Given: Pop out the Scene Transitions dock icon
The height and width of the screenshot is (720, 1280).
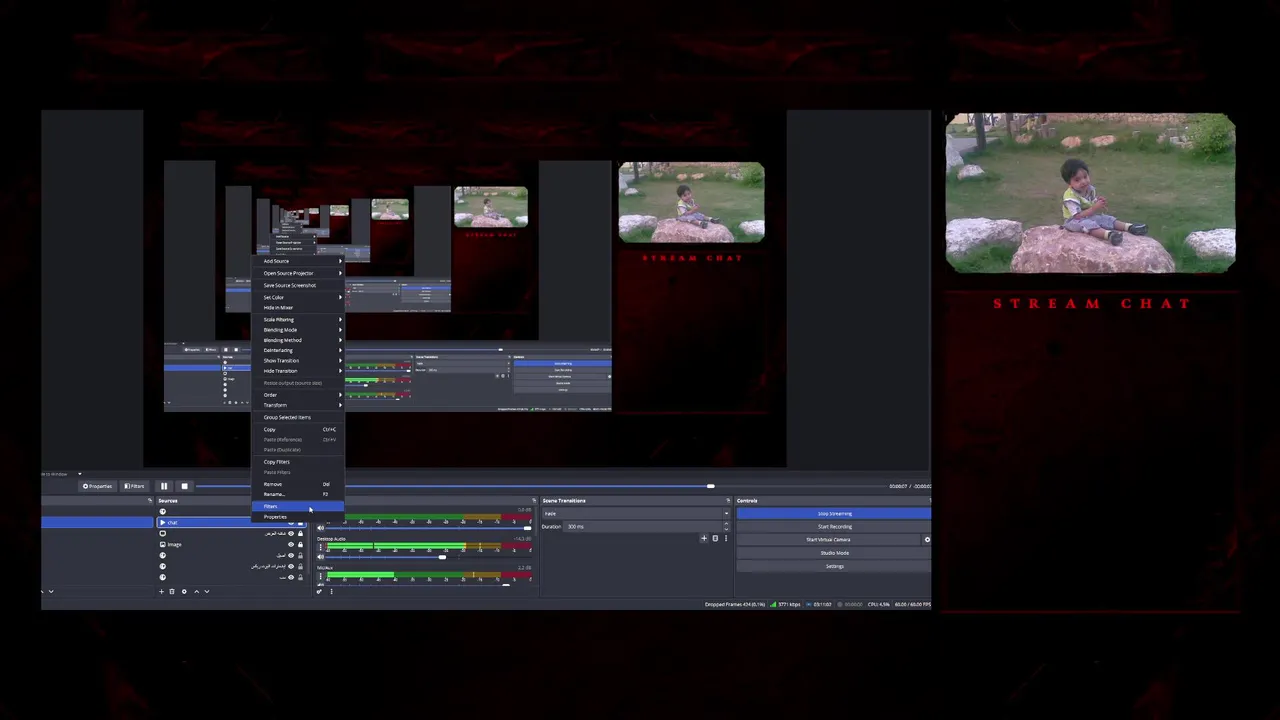Looking at the screenshot, I should coord(728,500).
